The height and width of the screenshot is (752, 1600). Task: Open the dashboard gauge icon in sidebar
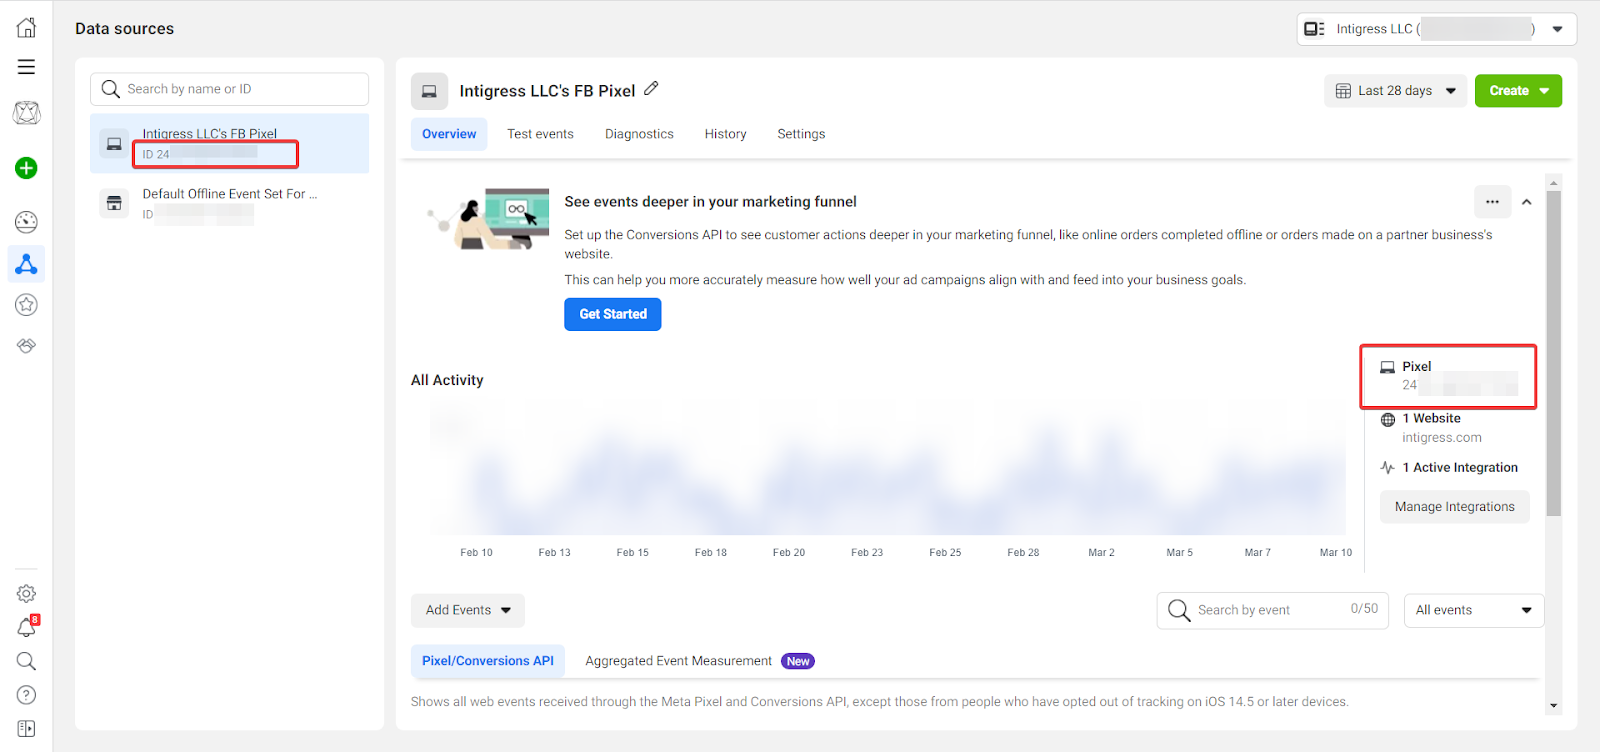click(27, 222)
